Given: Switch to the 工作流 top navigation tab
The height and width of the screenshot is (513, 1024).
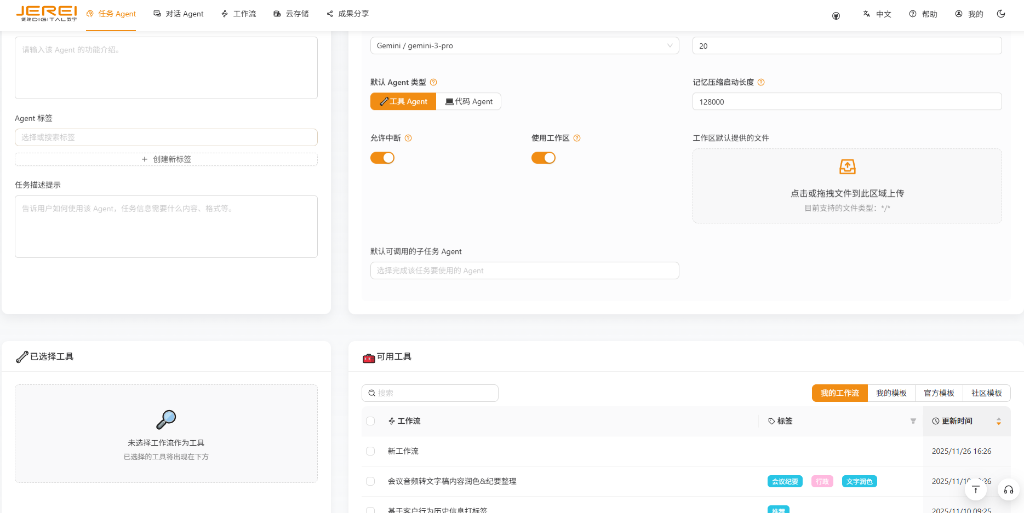Looking at the screenshot, I should (238, 14).
